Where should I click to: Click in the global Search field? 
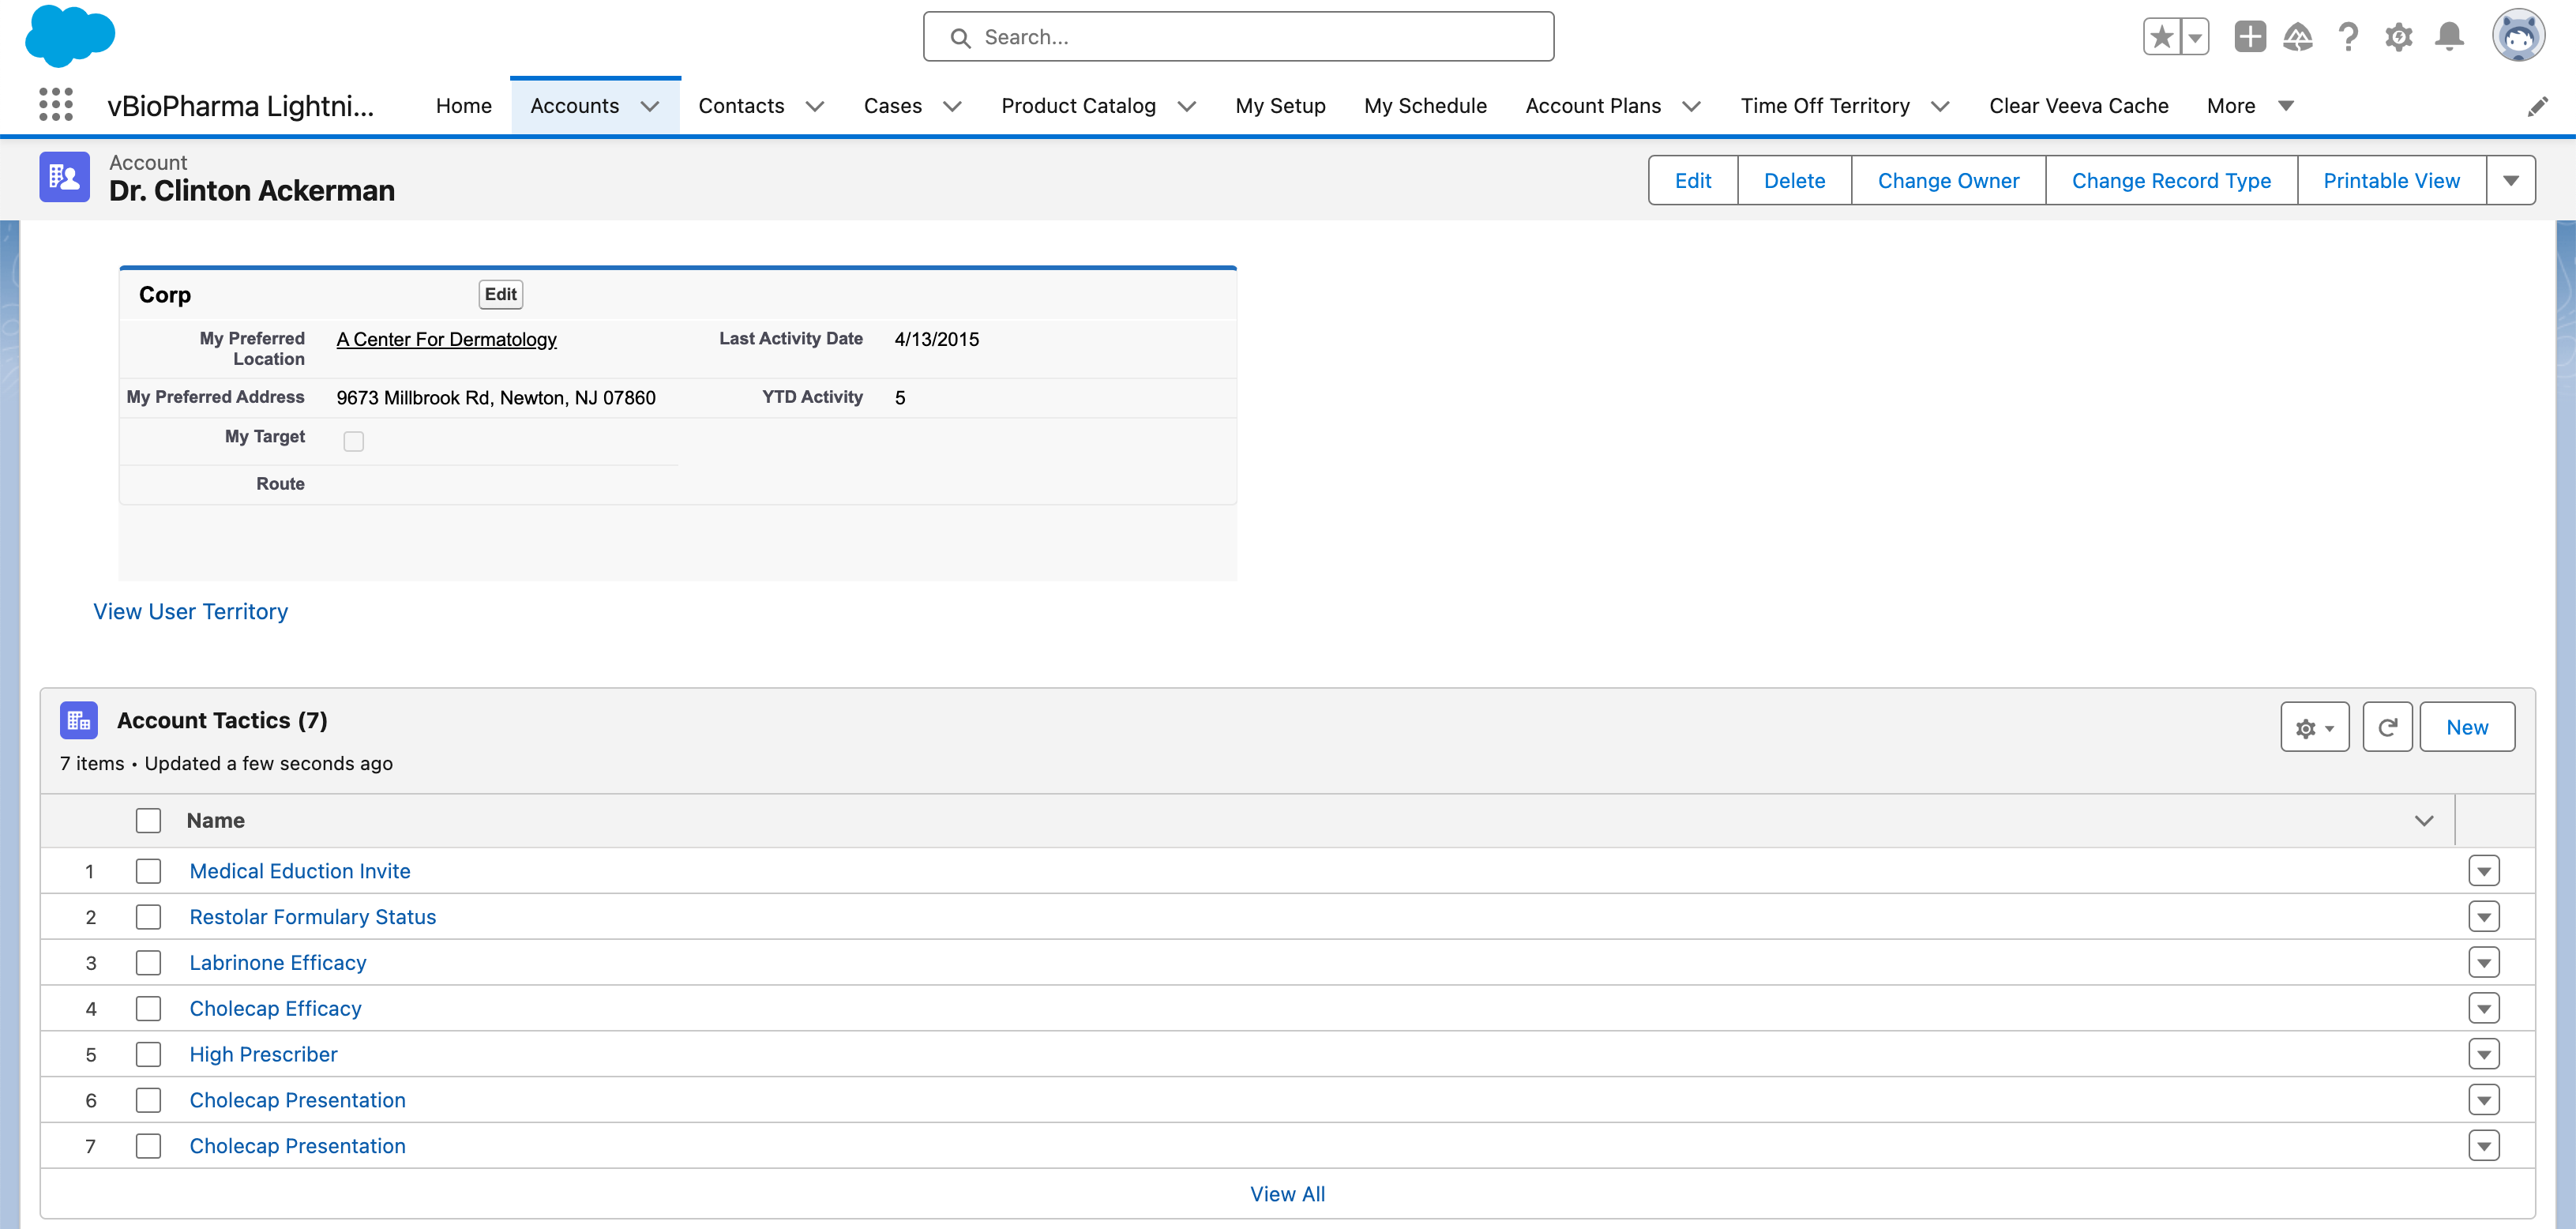tap(1240, 37)
